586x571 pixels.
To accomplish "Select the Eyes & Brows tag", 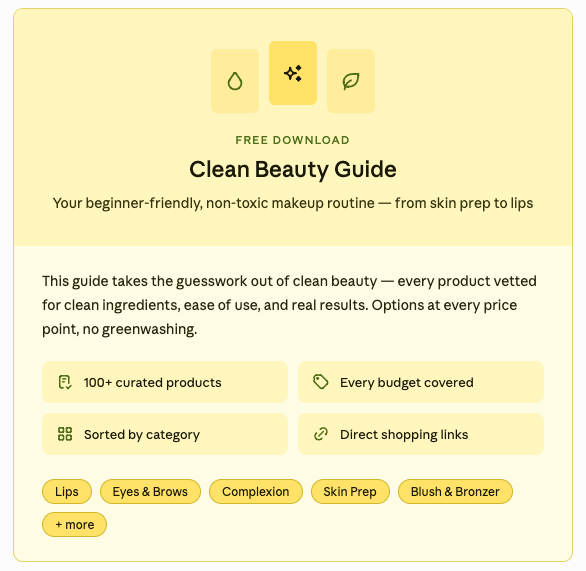I will [x=150, y=491].
